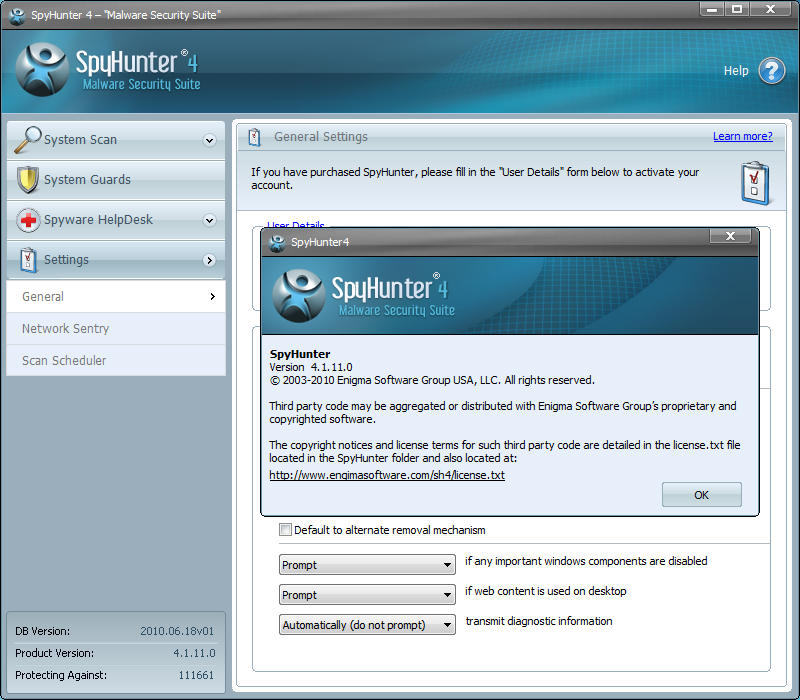Open the windows components disabled Prompt dropdown
This screenshot has height=700, width=800.
click(x=367, y=565)
